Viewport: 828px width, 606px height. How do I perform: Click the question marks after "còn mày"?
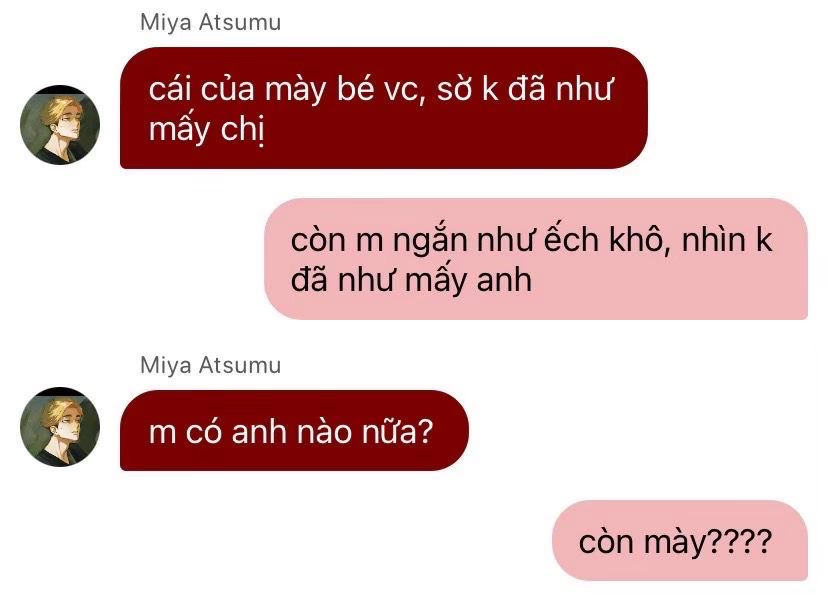pyautogui.click(x=739, y=541)
